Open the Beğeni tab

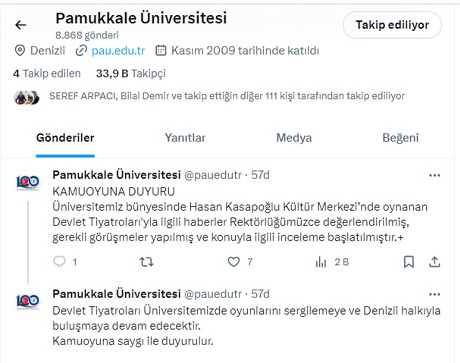point(400,138)
